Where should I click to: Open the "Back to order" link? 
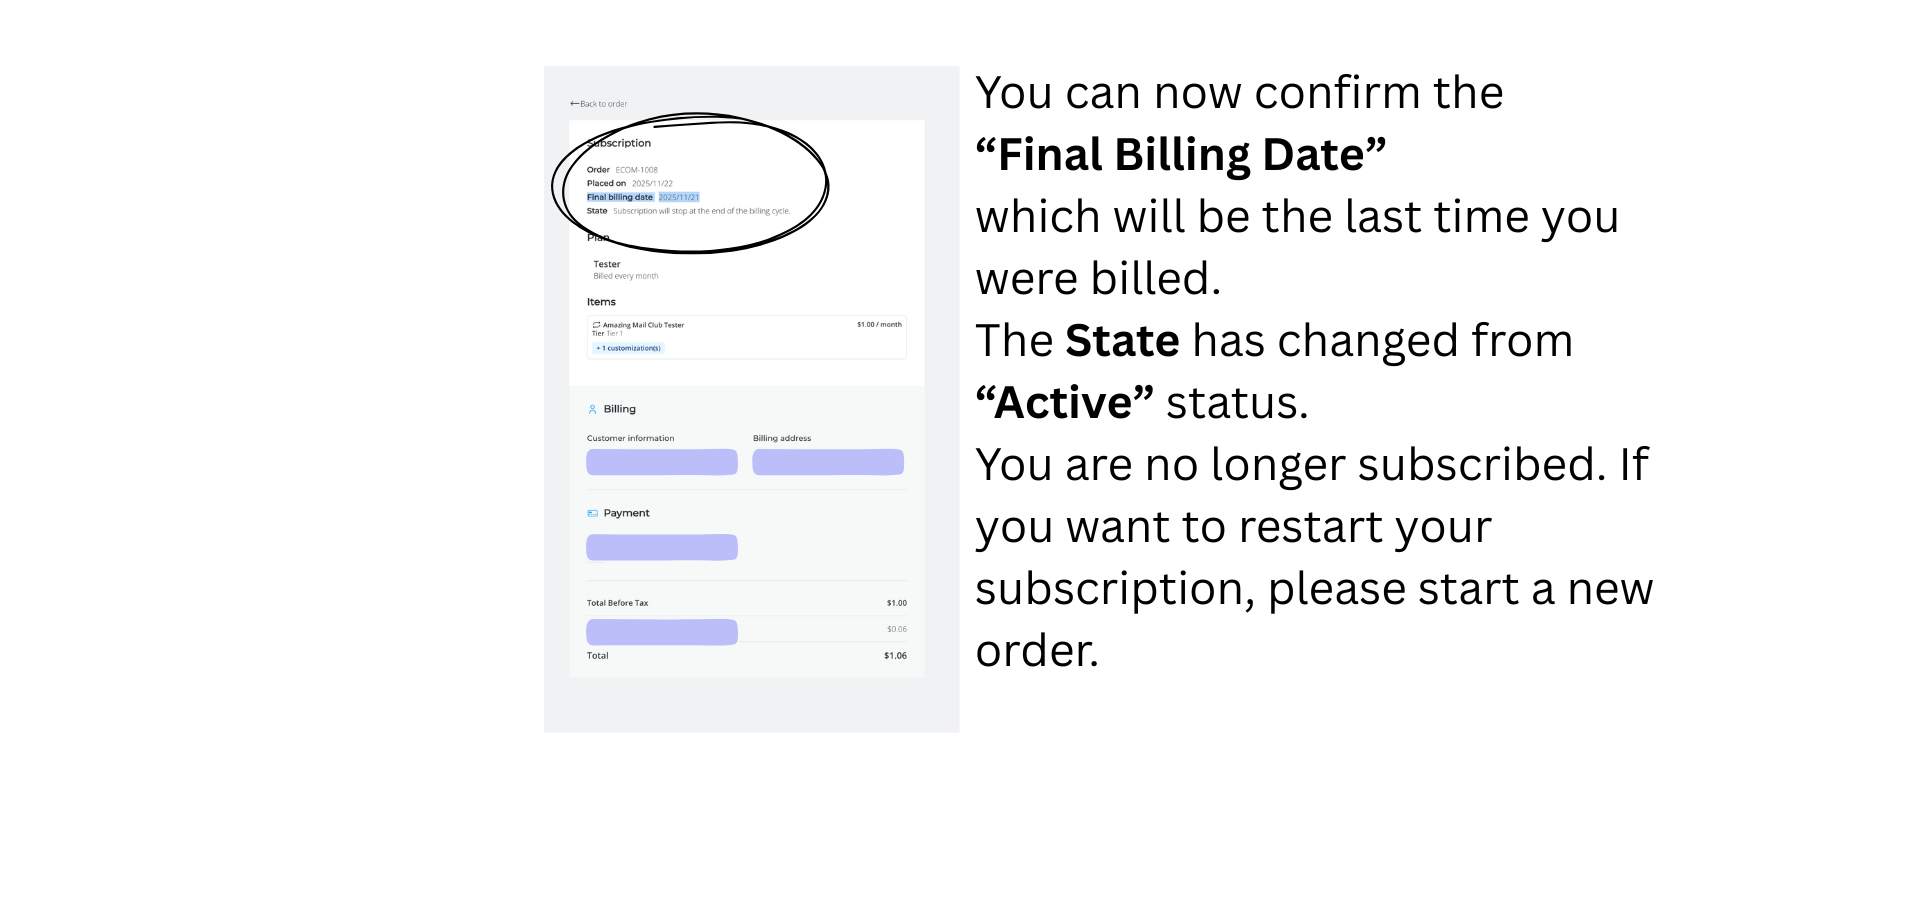coord(603,104)
